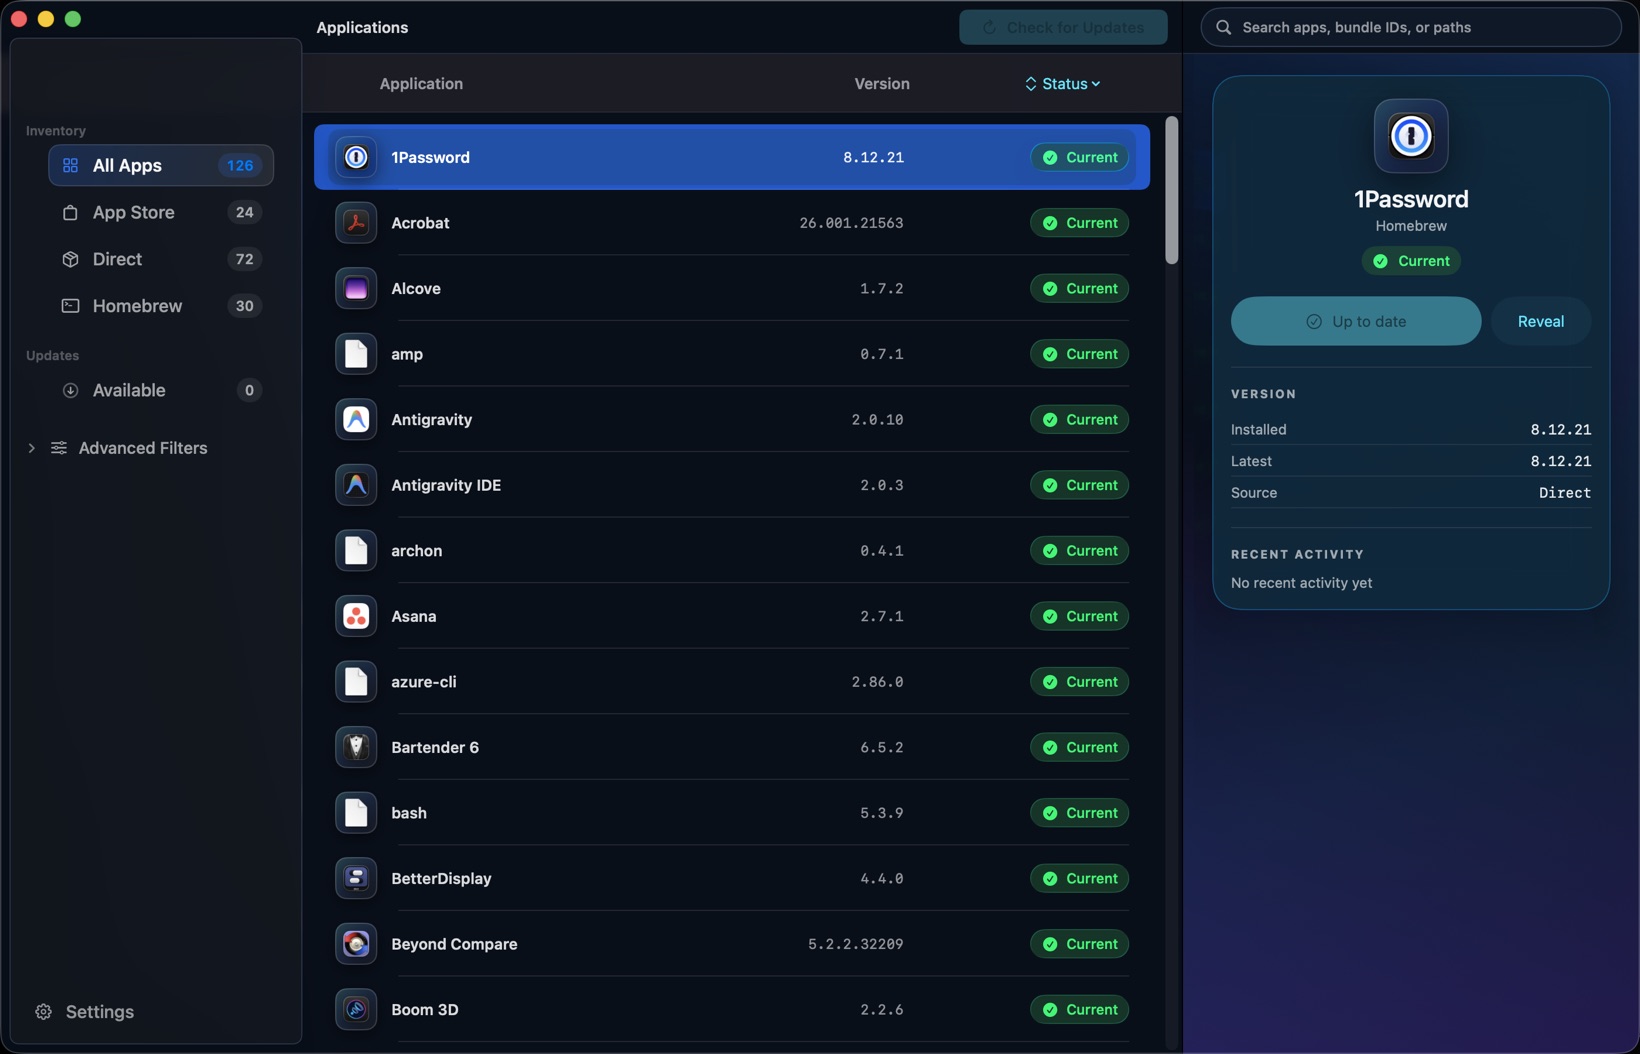
Task: Click the Available download arrow icon
Action: click(x=70, y=390)
